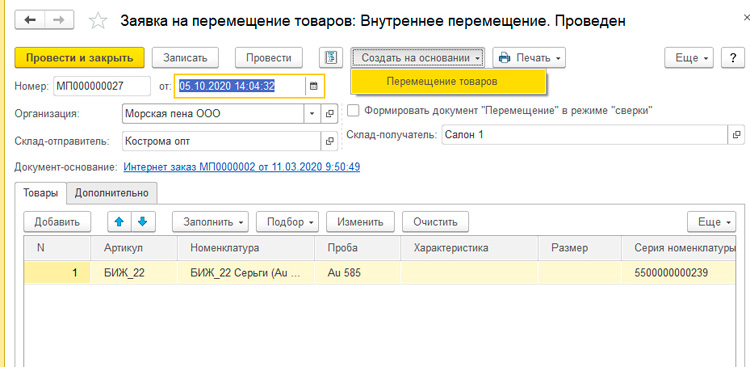Open organization Морская пена ООО record icon
Viewport: 750px width, 367px height.
pyautogui.click(x=330, y=114)
